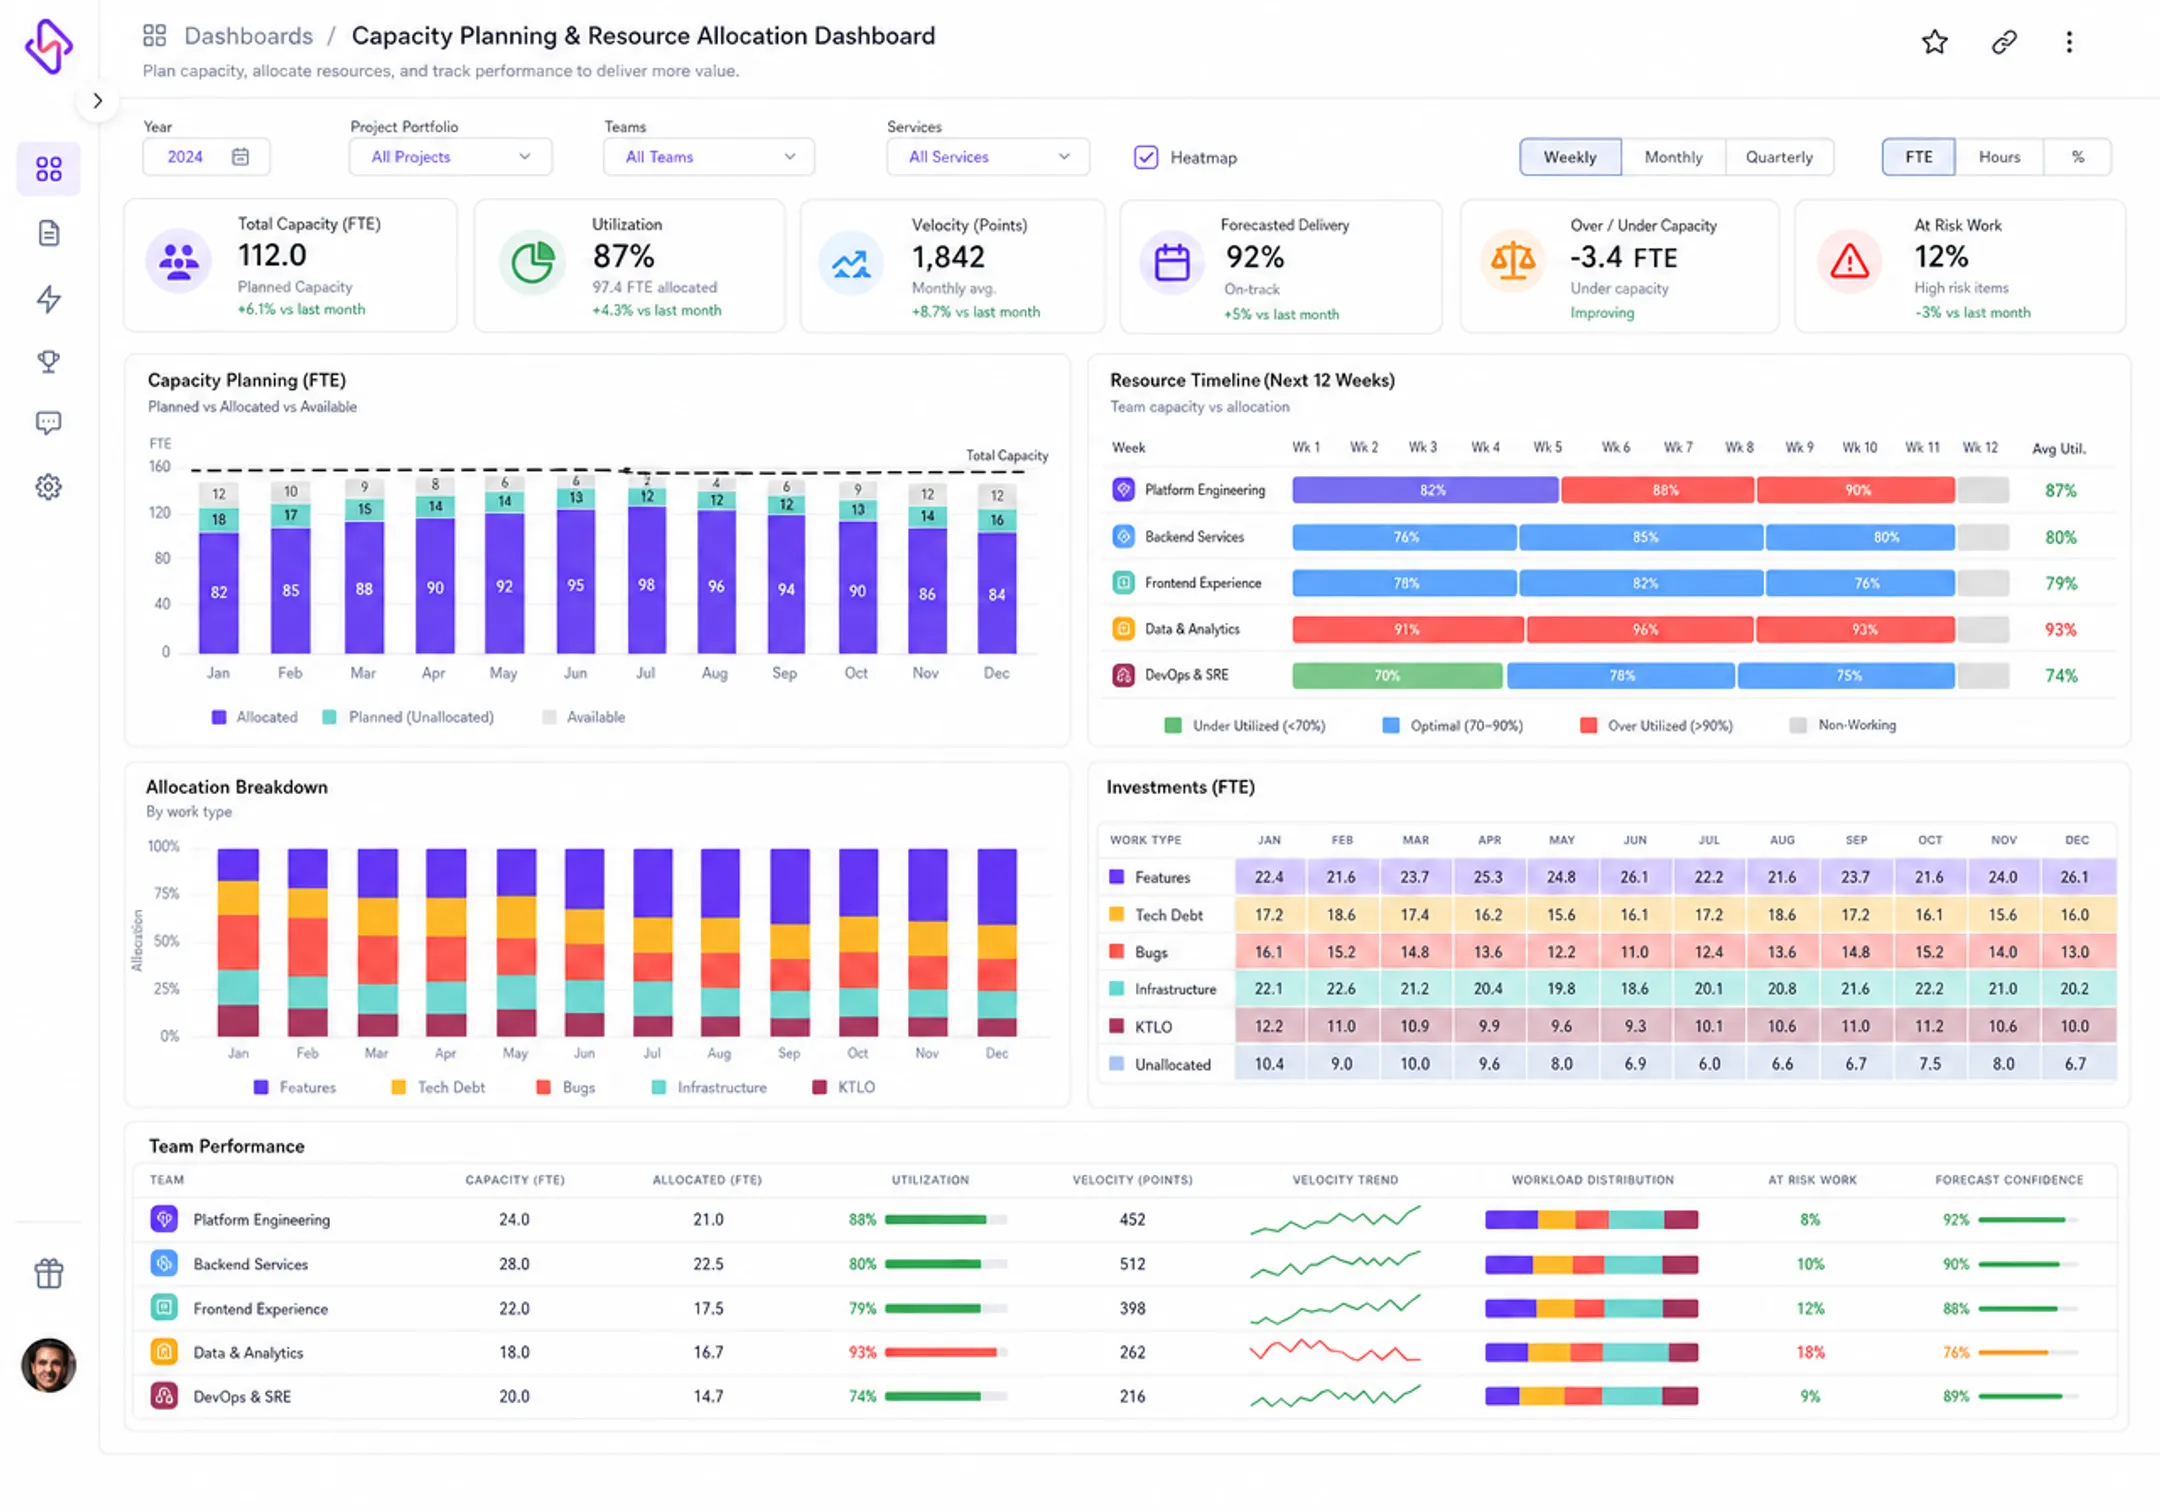Click the Velocity trend chart icon
The width and height of the screenshot is (2160, 1512).
[x=851, y=263]
